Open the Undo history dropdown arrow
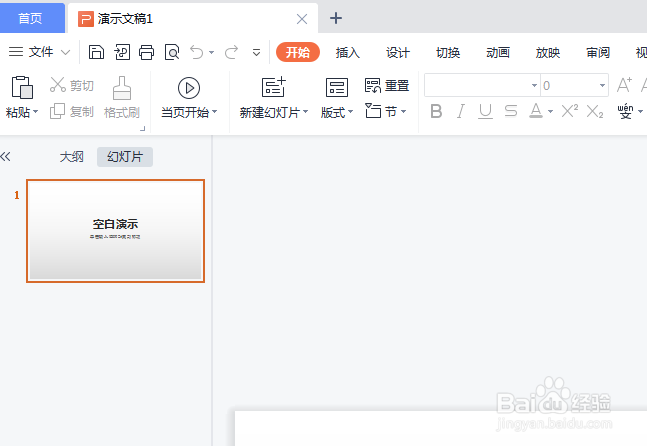The width and height of the screenshot is (647, 446). click(x=211, y=52)
